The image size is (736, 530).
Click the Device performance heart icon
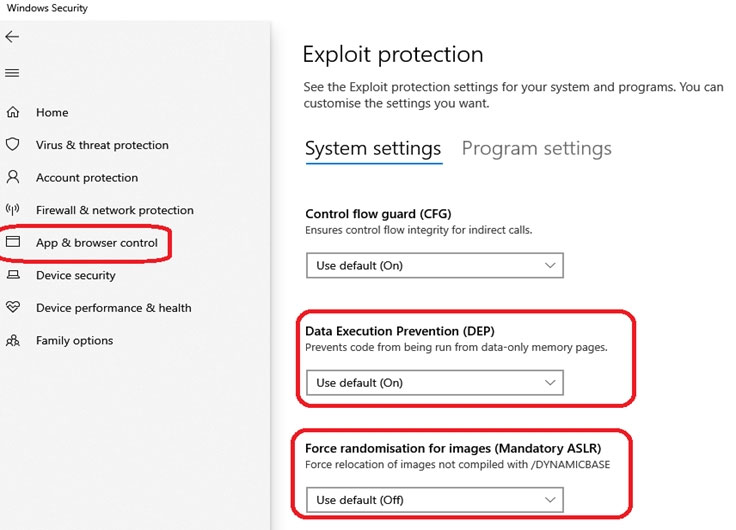click(13, 307)
